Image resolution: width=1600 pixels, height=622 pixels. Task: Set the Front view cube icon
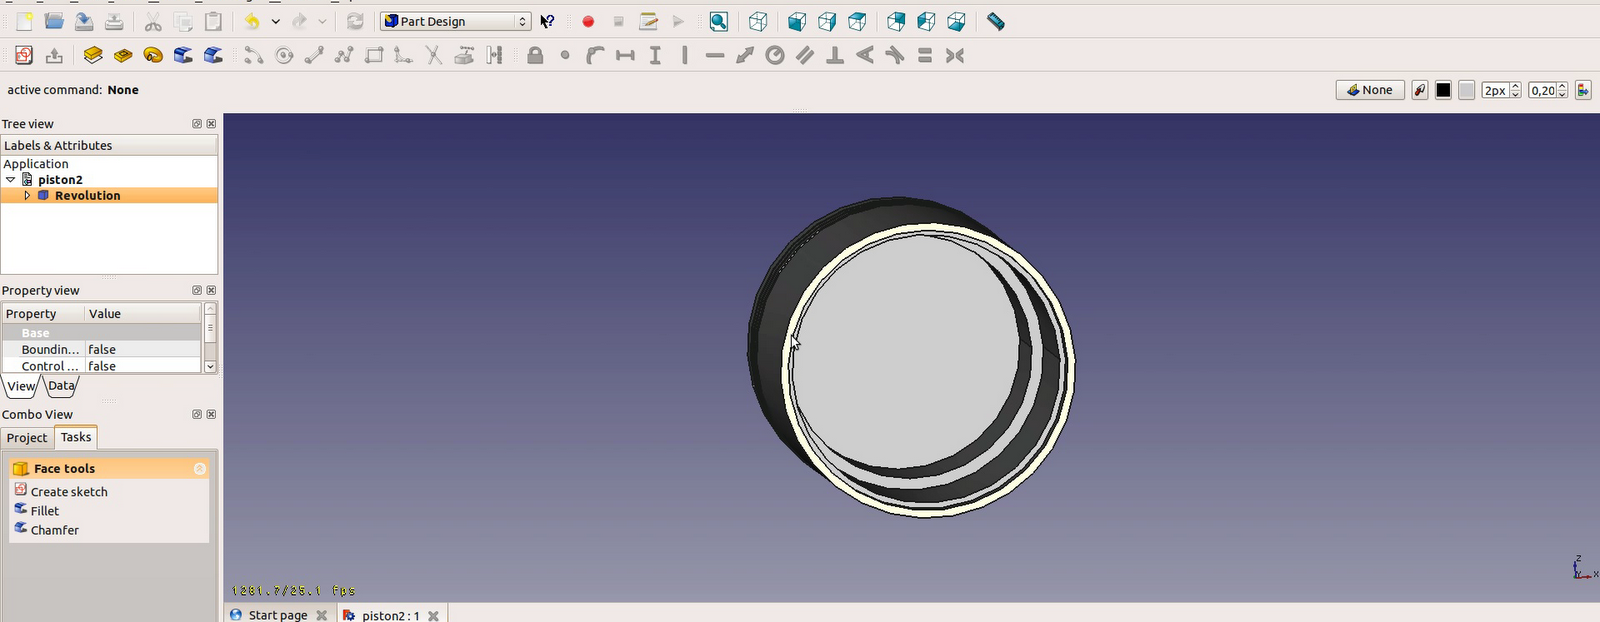pyautogui.click(x=797, y=21)
